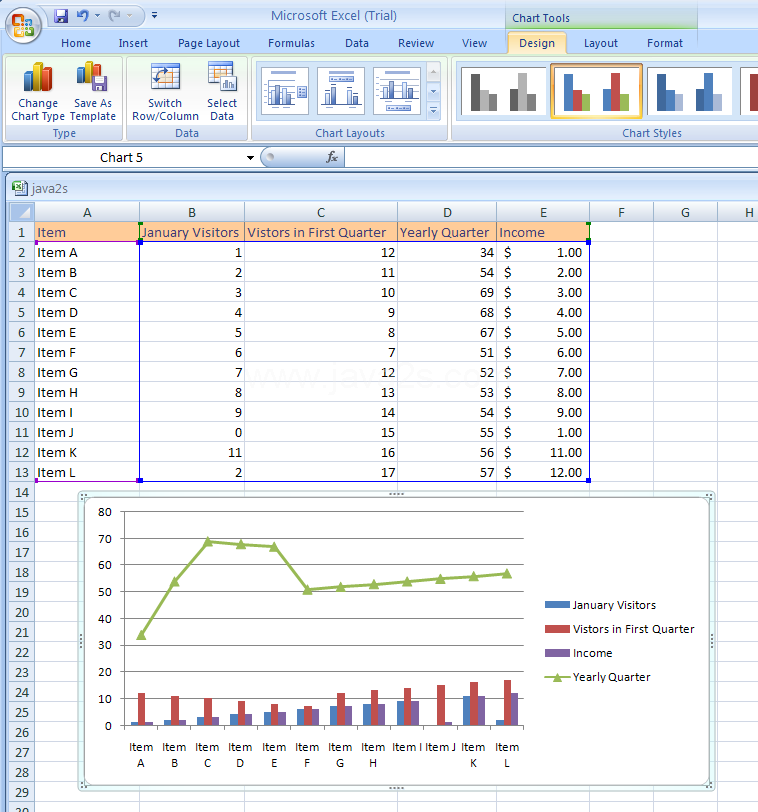Screen dimensions: 758x812
Task: Switch to the chart Layout tab
Action: pos(601,44)
